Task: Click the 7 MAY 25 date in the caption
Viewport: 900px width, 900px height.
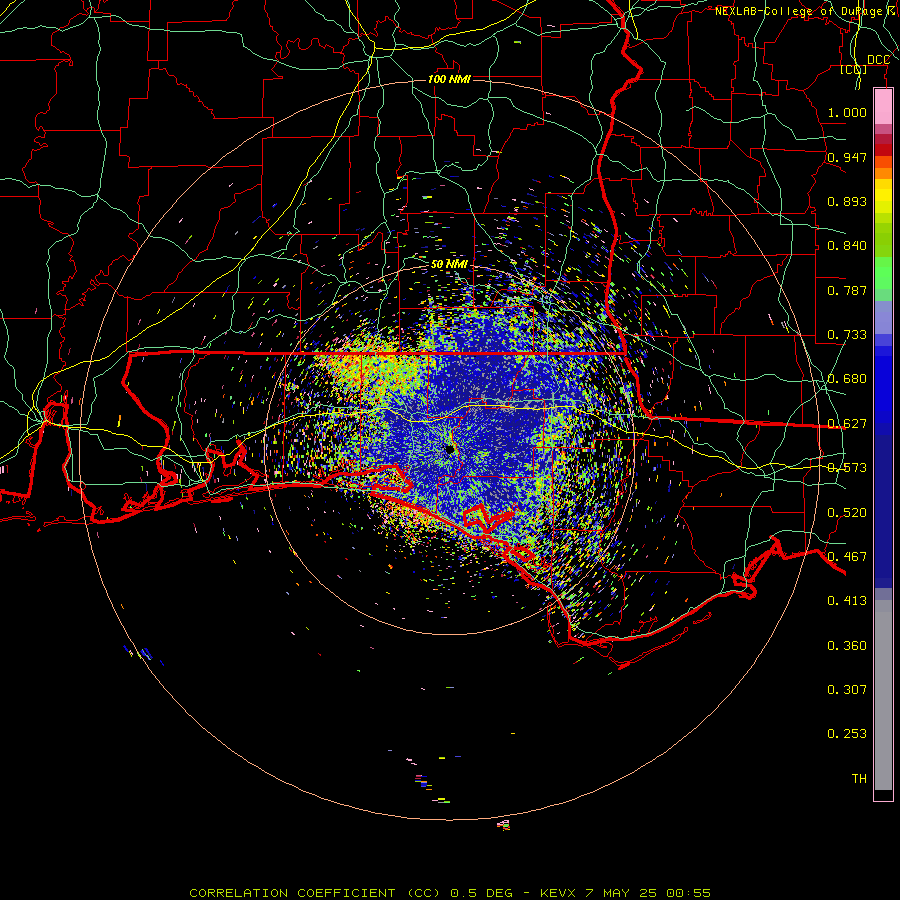Action: 622,893
